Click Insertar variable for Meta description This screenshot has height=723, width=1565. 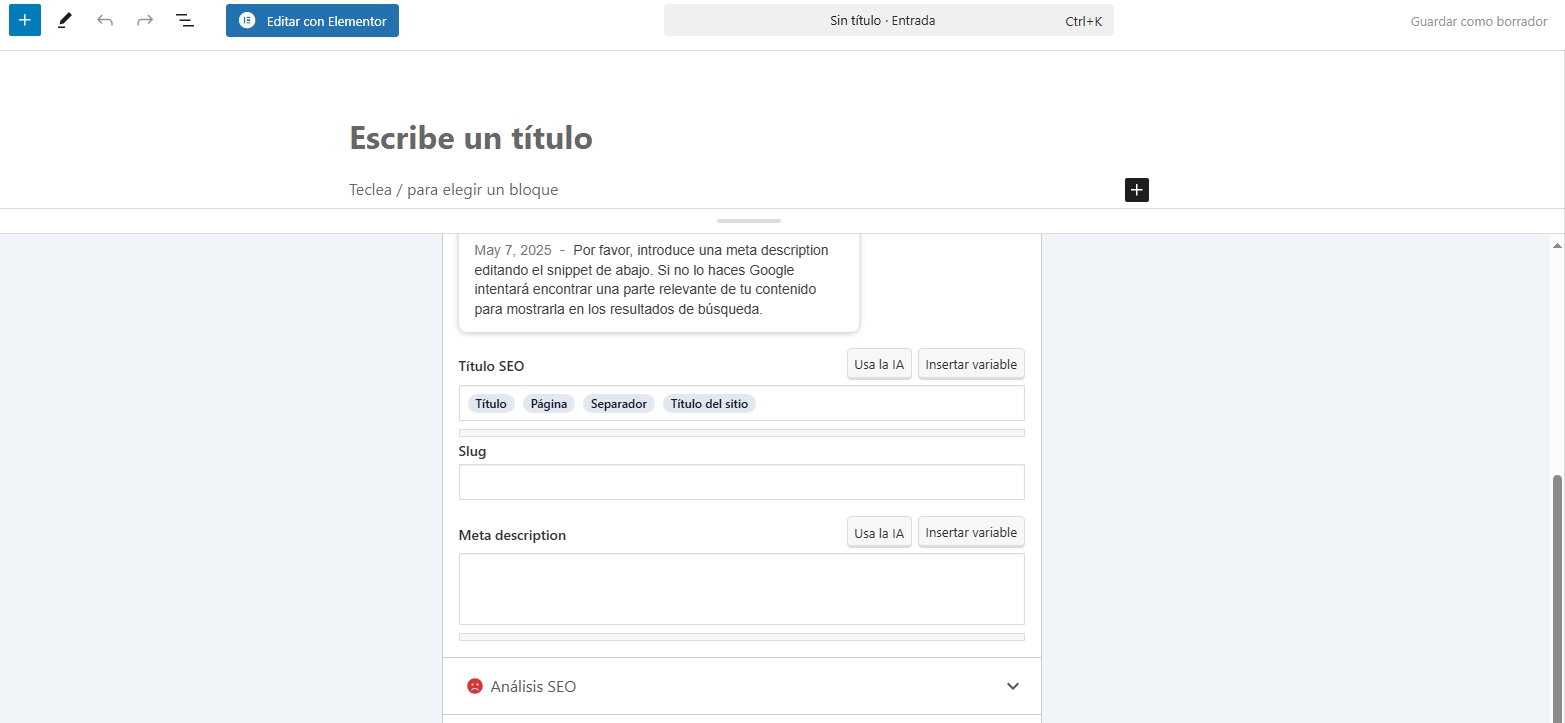pos(971,533)
